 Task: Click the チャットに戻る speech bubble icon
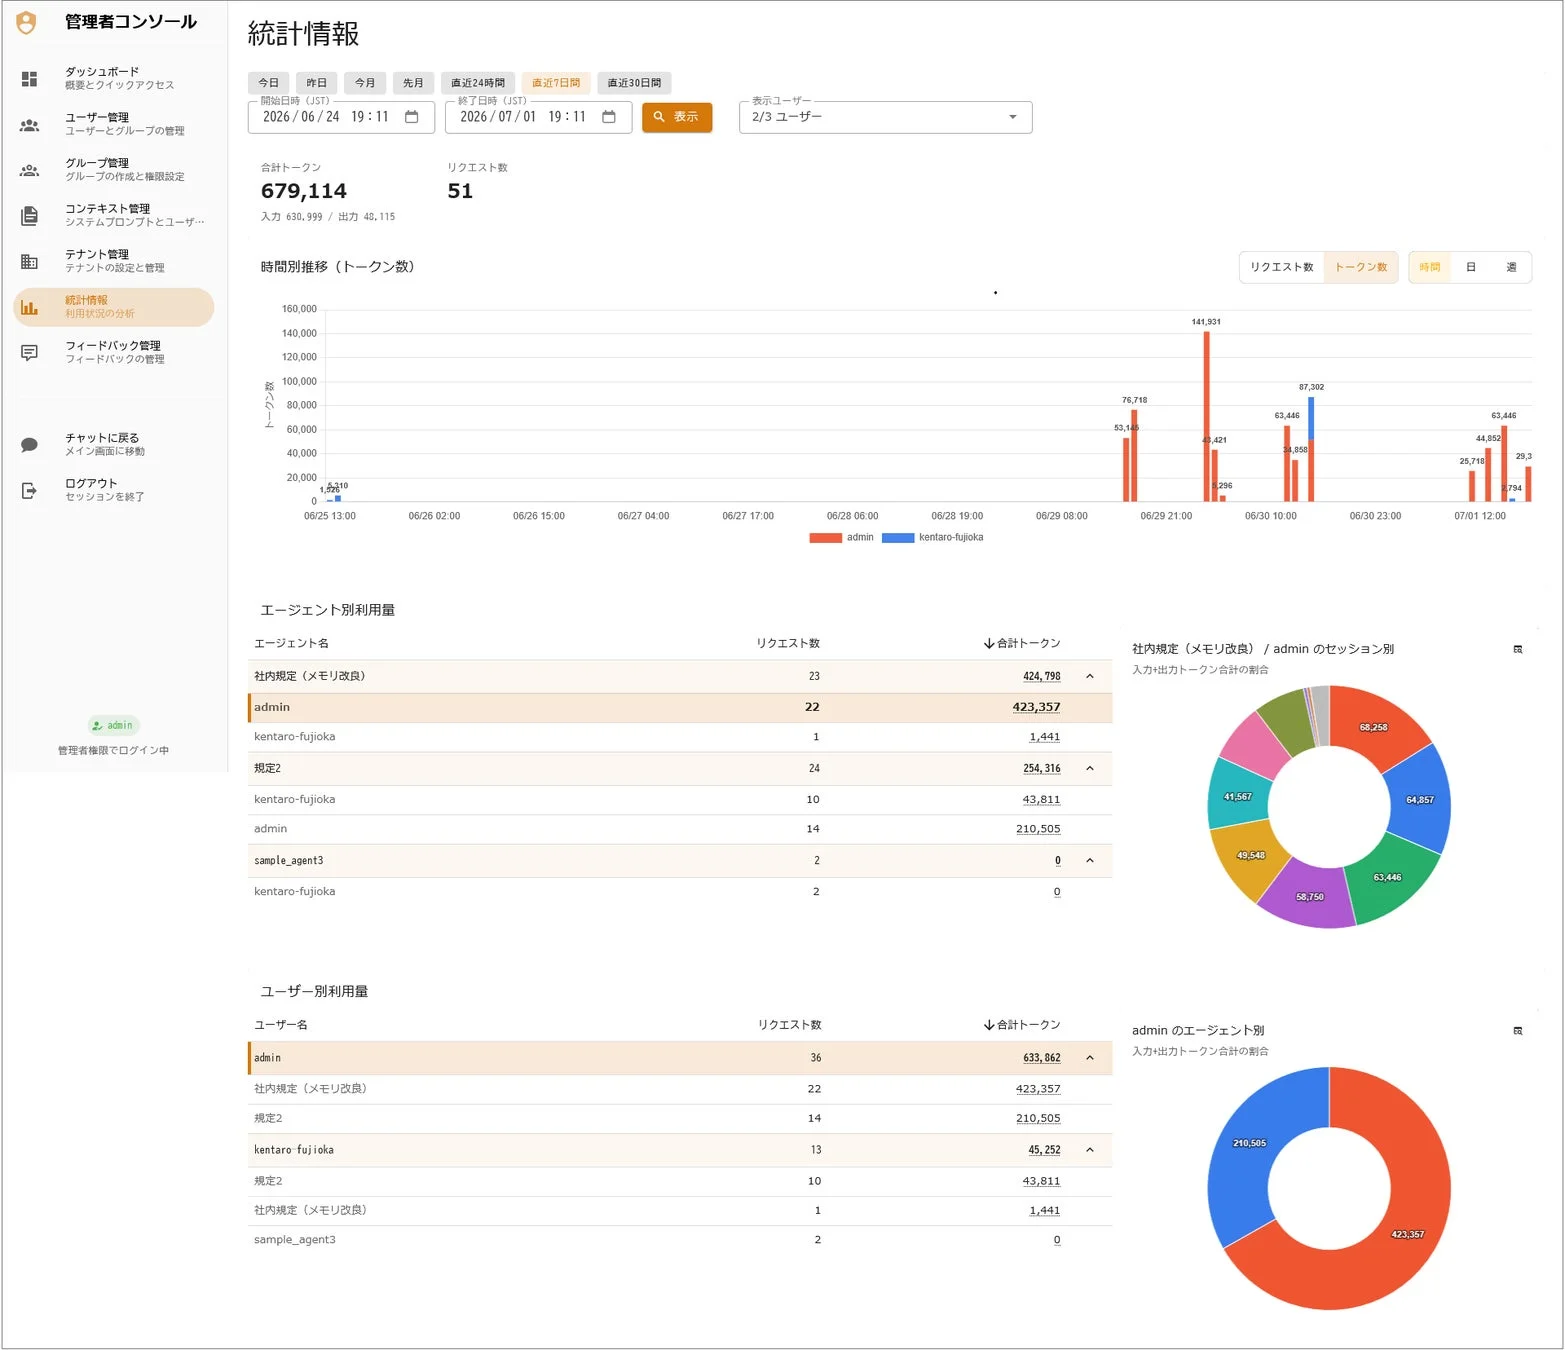[x=29, y=445]
